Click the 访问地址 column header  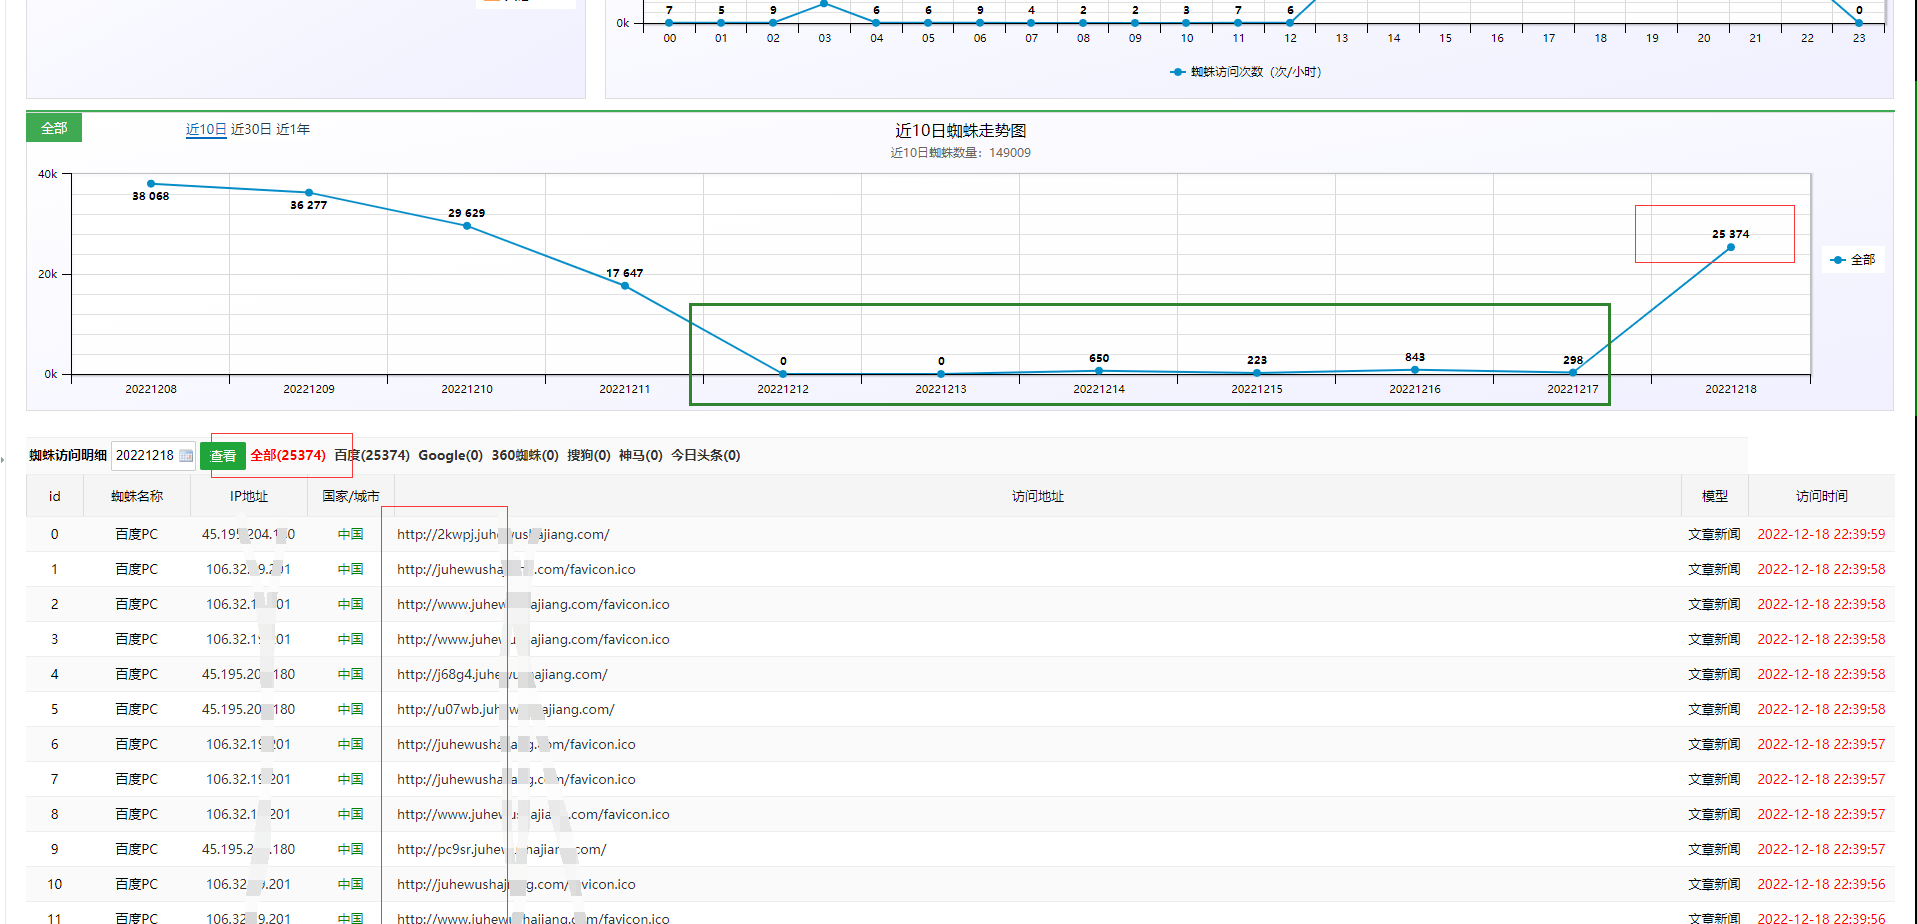(x=1038, y=496)
